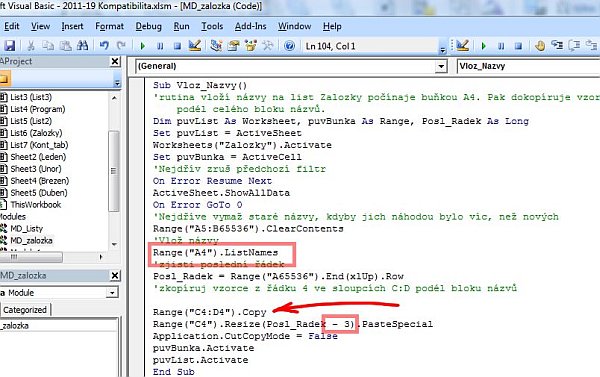Run macro from the standard toolbar play icon
Viewport: 600px width, 377px height.
[143, 46]
